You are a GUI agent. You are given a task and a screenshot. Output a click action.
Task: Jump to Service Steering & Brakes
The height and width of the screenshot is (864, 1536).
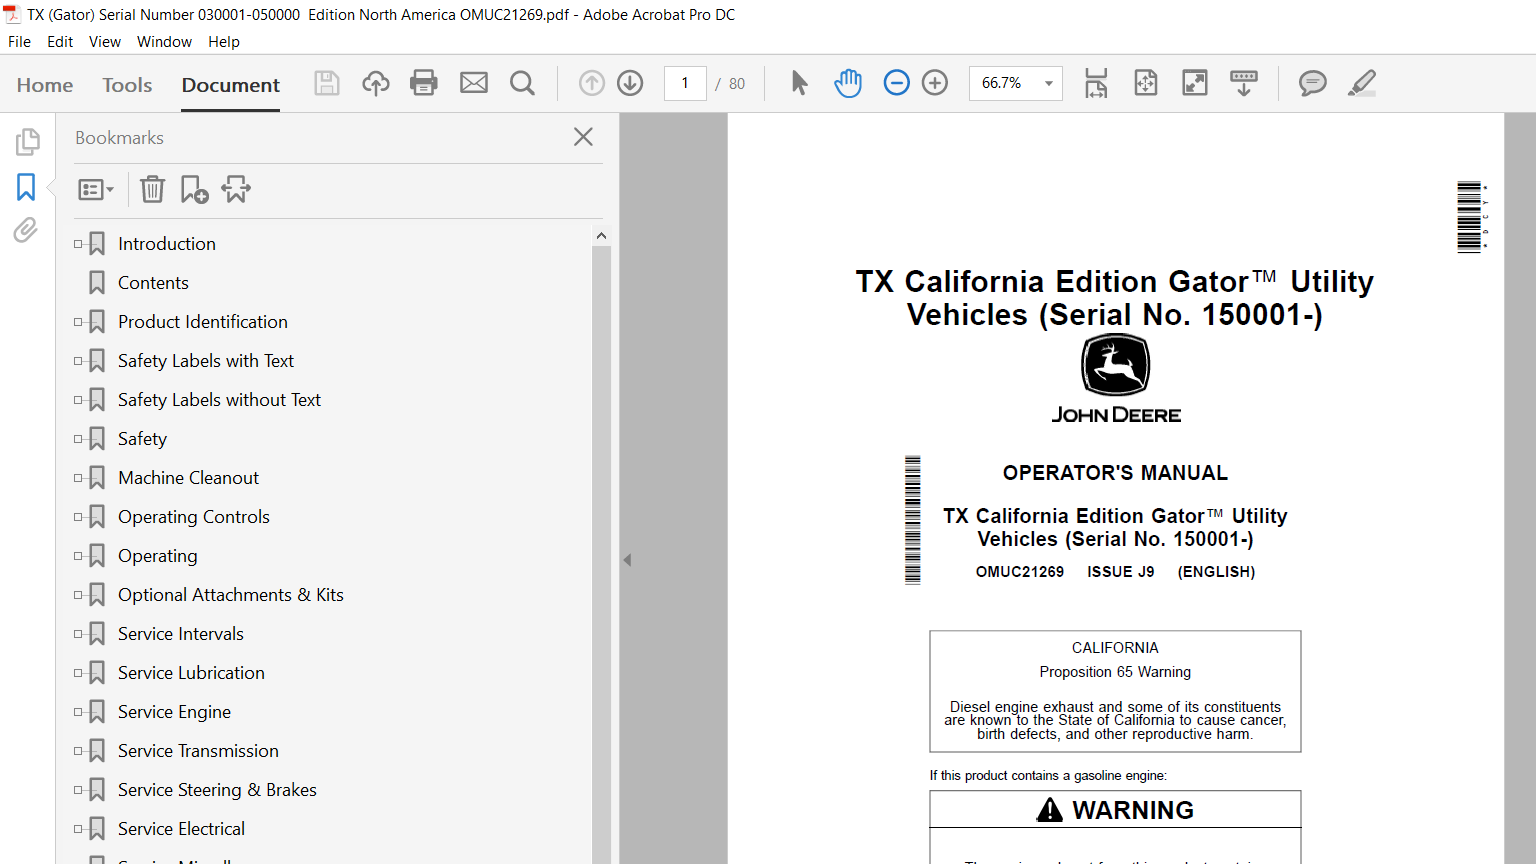pyautogui.click(x=217, y=790)
